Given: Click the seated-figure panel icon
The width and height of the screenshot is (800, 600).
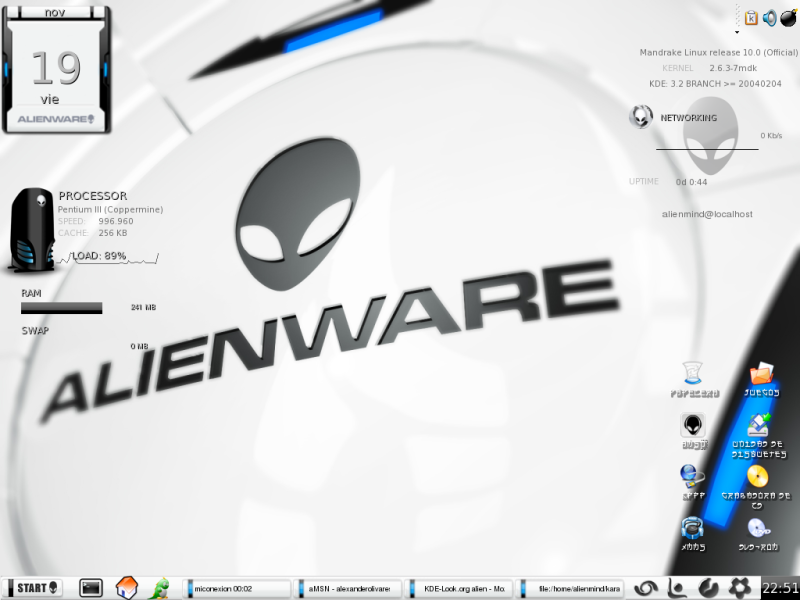Looking at the screenshot, I should tap(677, 588).
